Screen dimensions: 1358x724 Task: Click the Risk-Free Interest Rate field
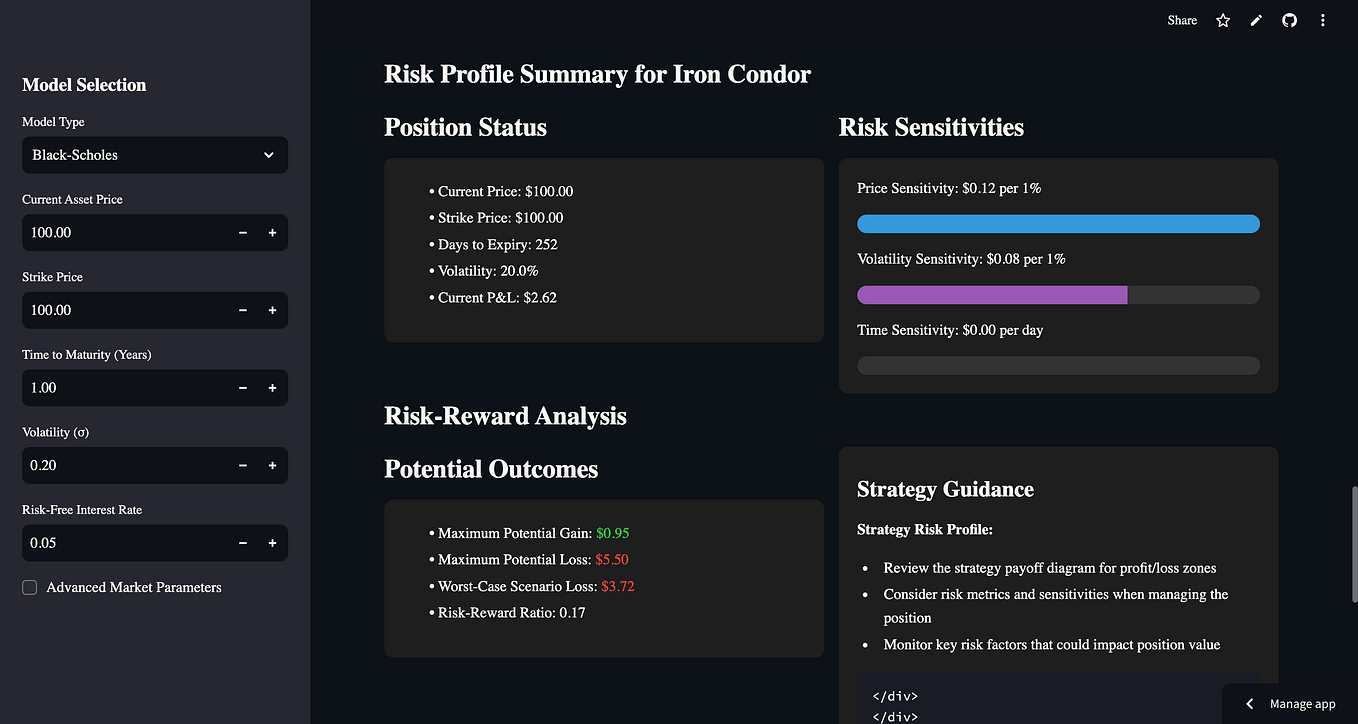click(x=120, y=543)
